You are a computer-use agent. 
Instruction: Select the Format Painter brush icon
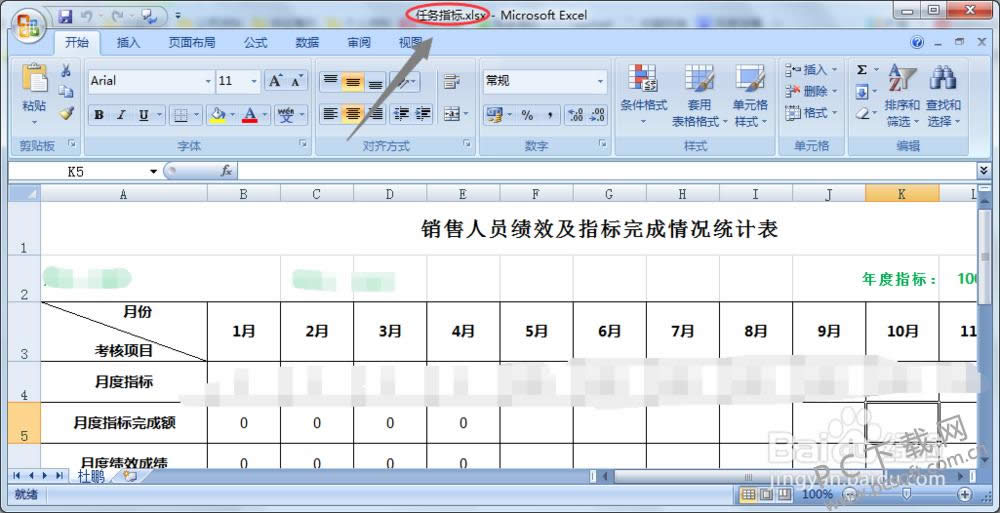click(66, 114)
